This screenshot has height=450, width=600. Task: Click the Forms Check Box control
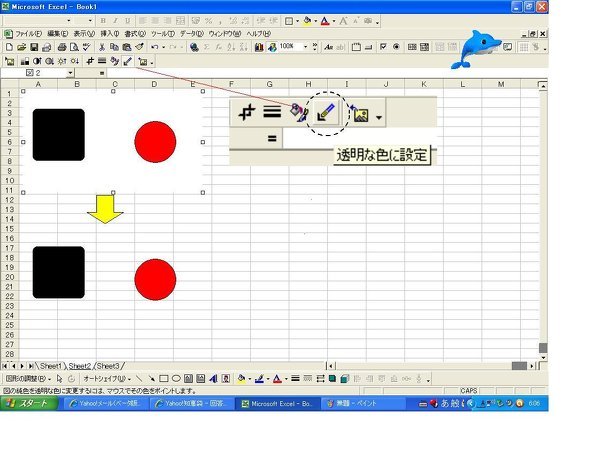tap(383, 47)
